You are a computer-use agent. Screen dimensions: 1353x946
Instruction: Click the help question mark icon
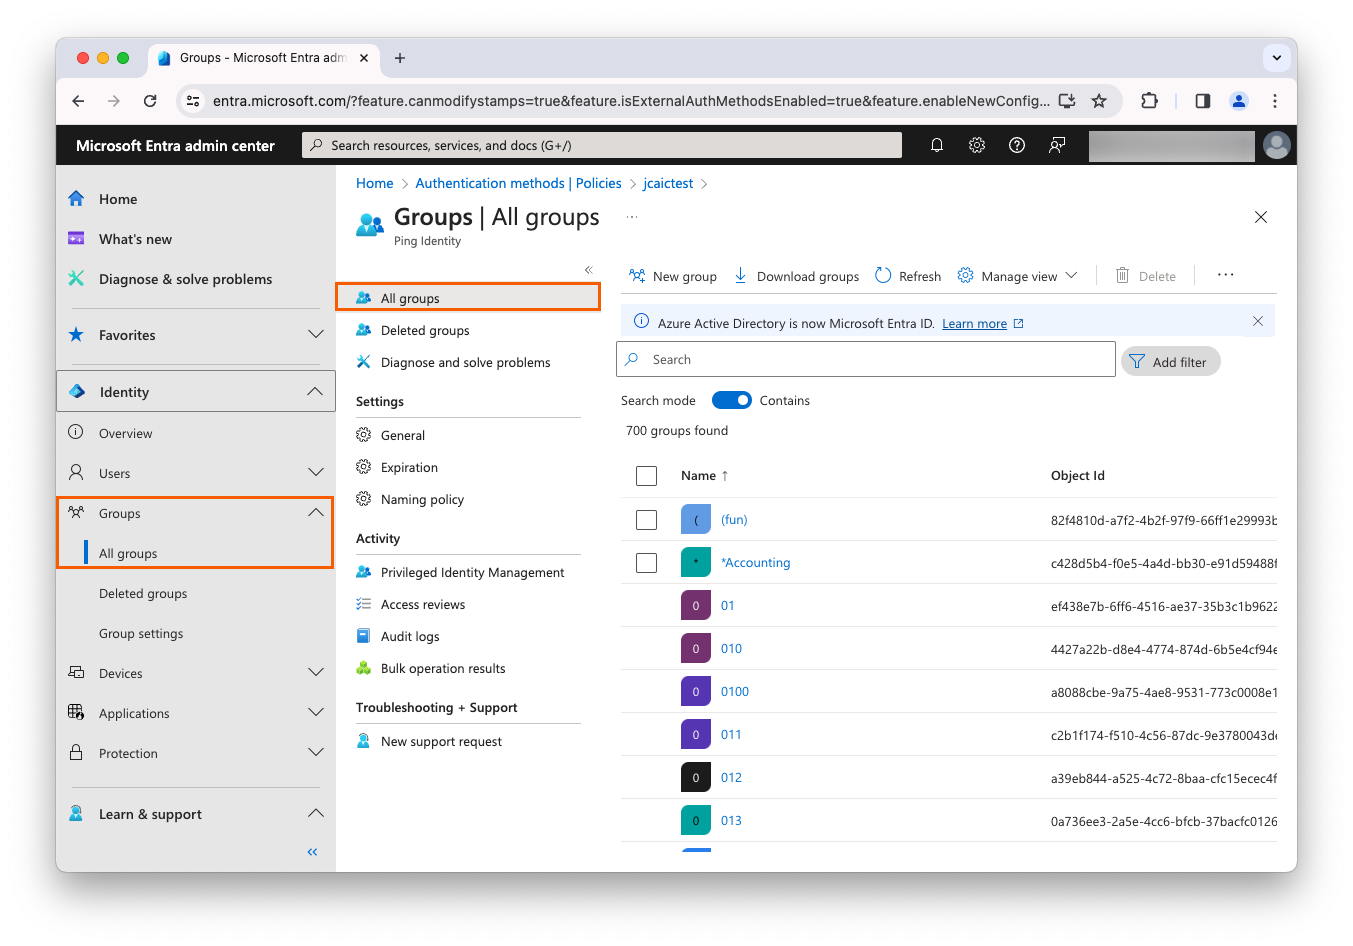(1017, 145)
